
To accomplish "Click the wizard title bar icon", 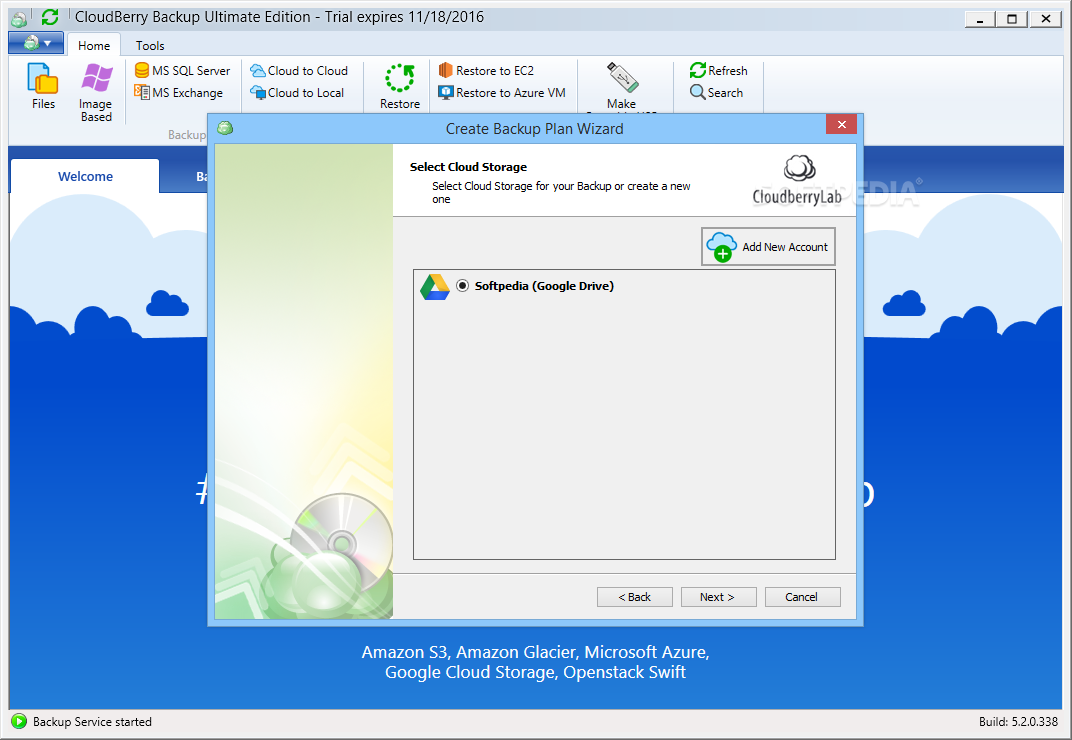I will coord(225,128).
